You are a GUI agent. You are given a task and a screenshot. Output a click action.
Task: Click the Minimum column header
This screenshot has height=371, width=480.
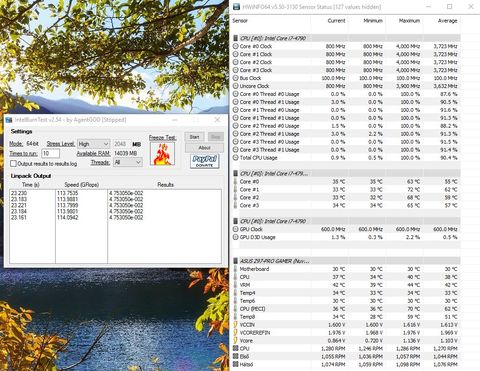tap(373, 21)
